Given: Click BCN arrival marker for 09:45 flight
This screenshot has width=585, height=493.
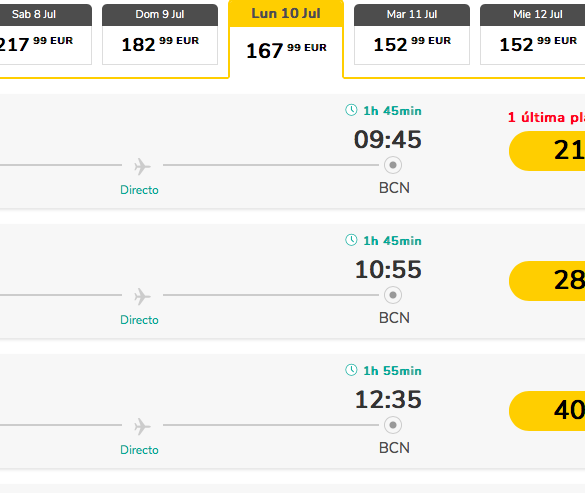Looking at the screenshot, I should click(393, 165).
